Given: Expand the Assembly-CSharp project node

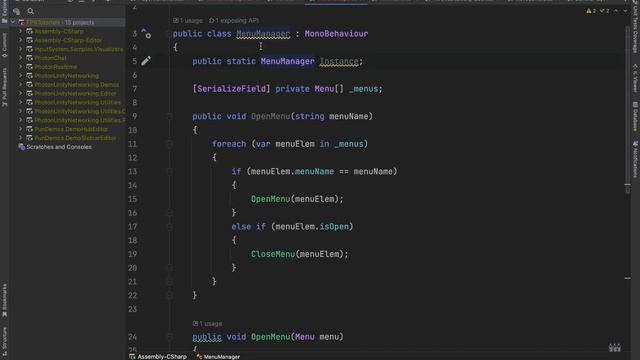Looking at the screenshot, I should point(20,31).
